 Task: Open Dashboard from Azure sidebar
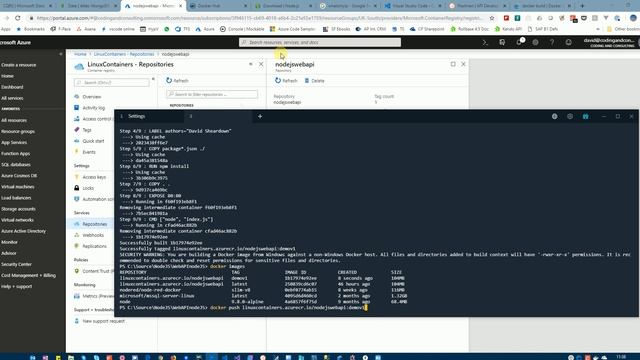pos(12,87)
